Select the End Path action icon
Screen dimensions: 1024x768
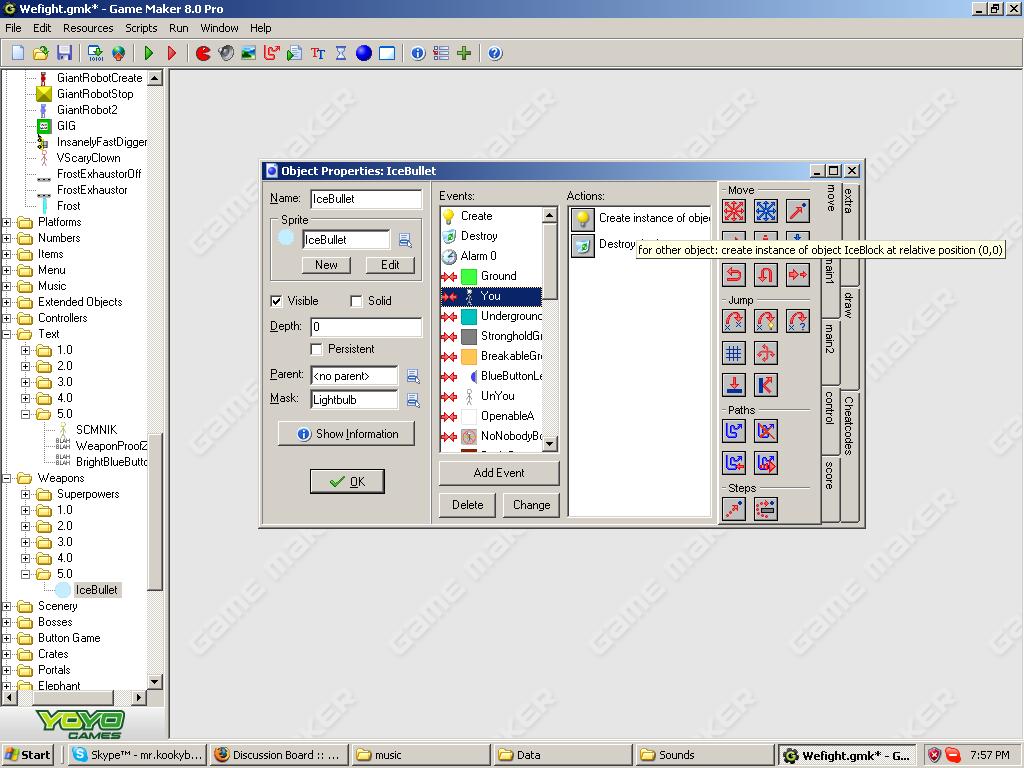coord(766,431)
